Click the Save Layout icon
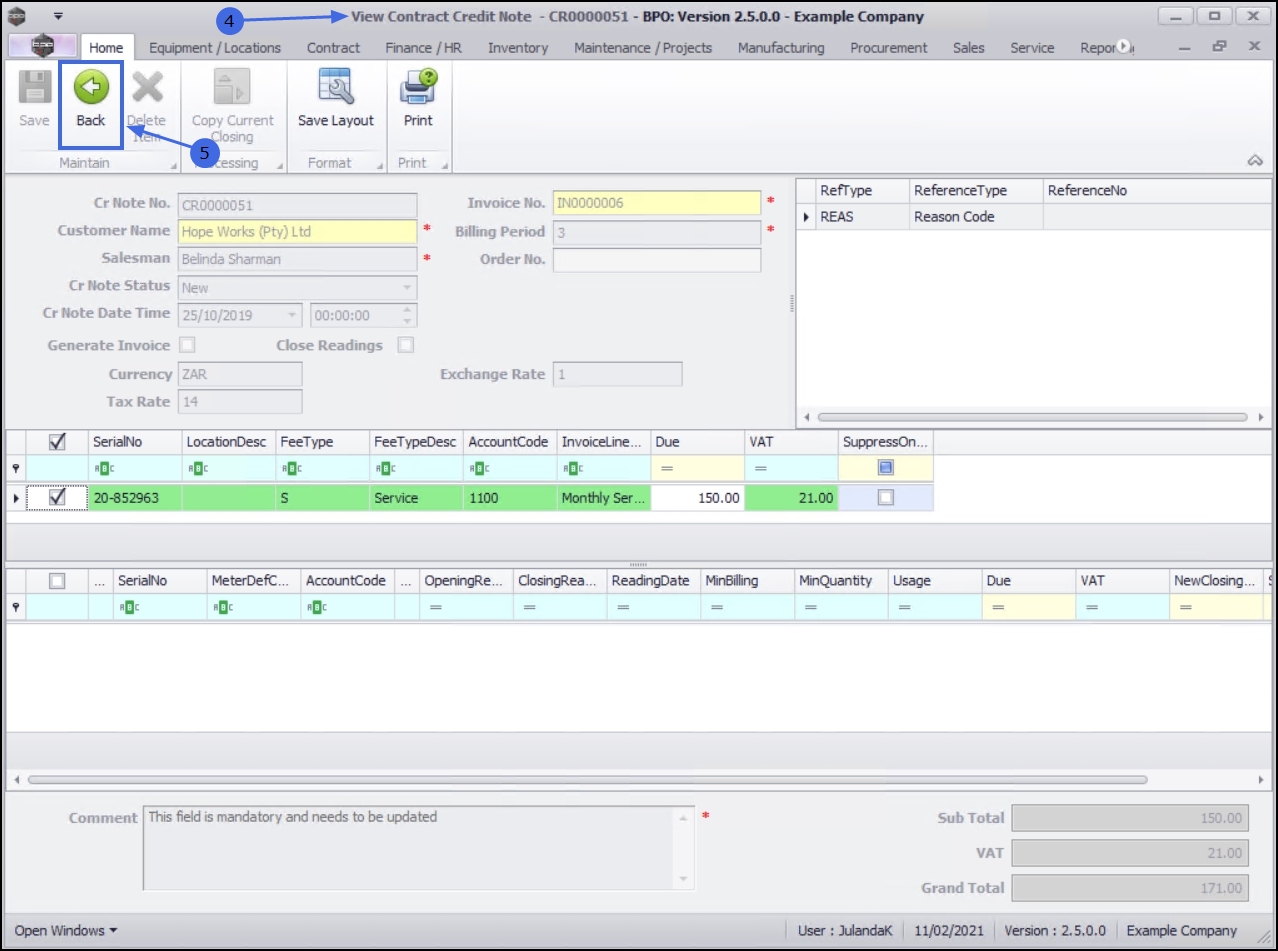Image resolution: width=1278 pixels, height=951 pixels. [x=336, y=88]
